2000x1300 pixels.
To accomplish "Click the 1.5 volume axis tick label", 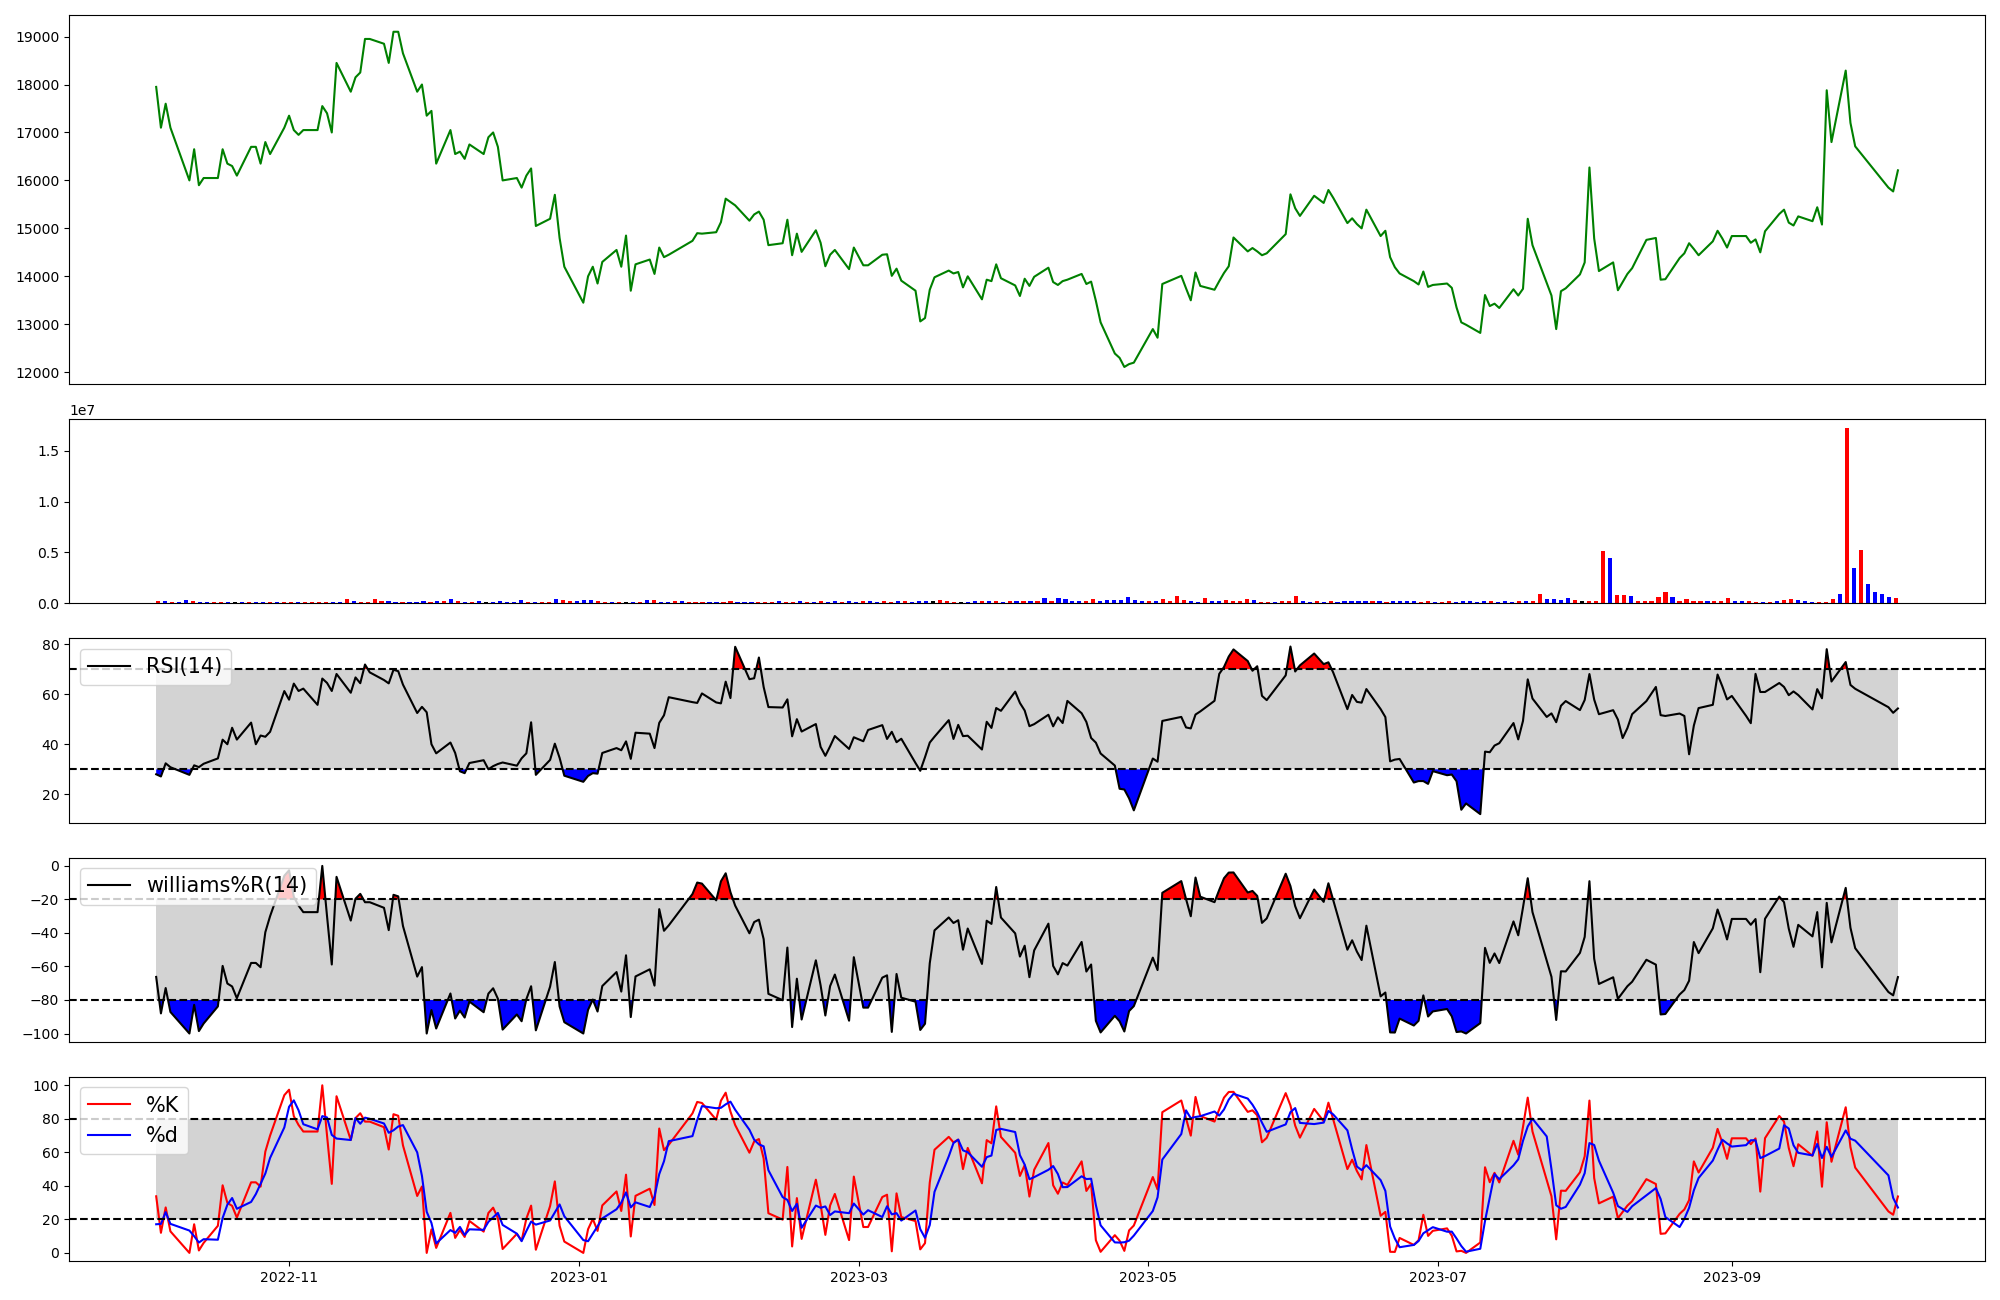I will coord(48,451).
